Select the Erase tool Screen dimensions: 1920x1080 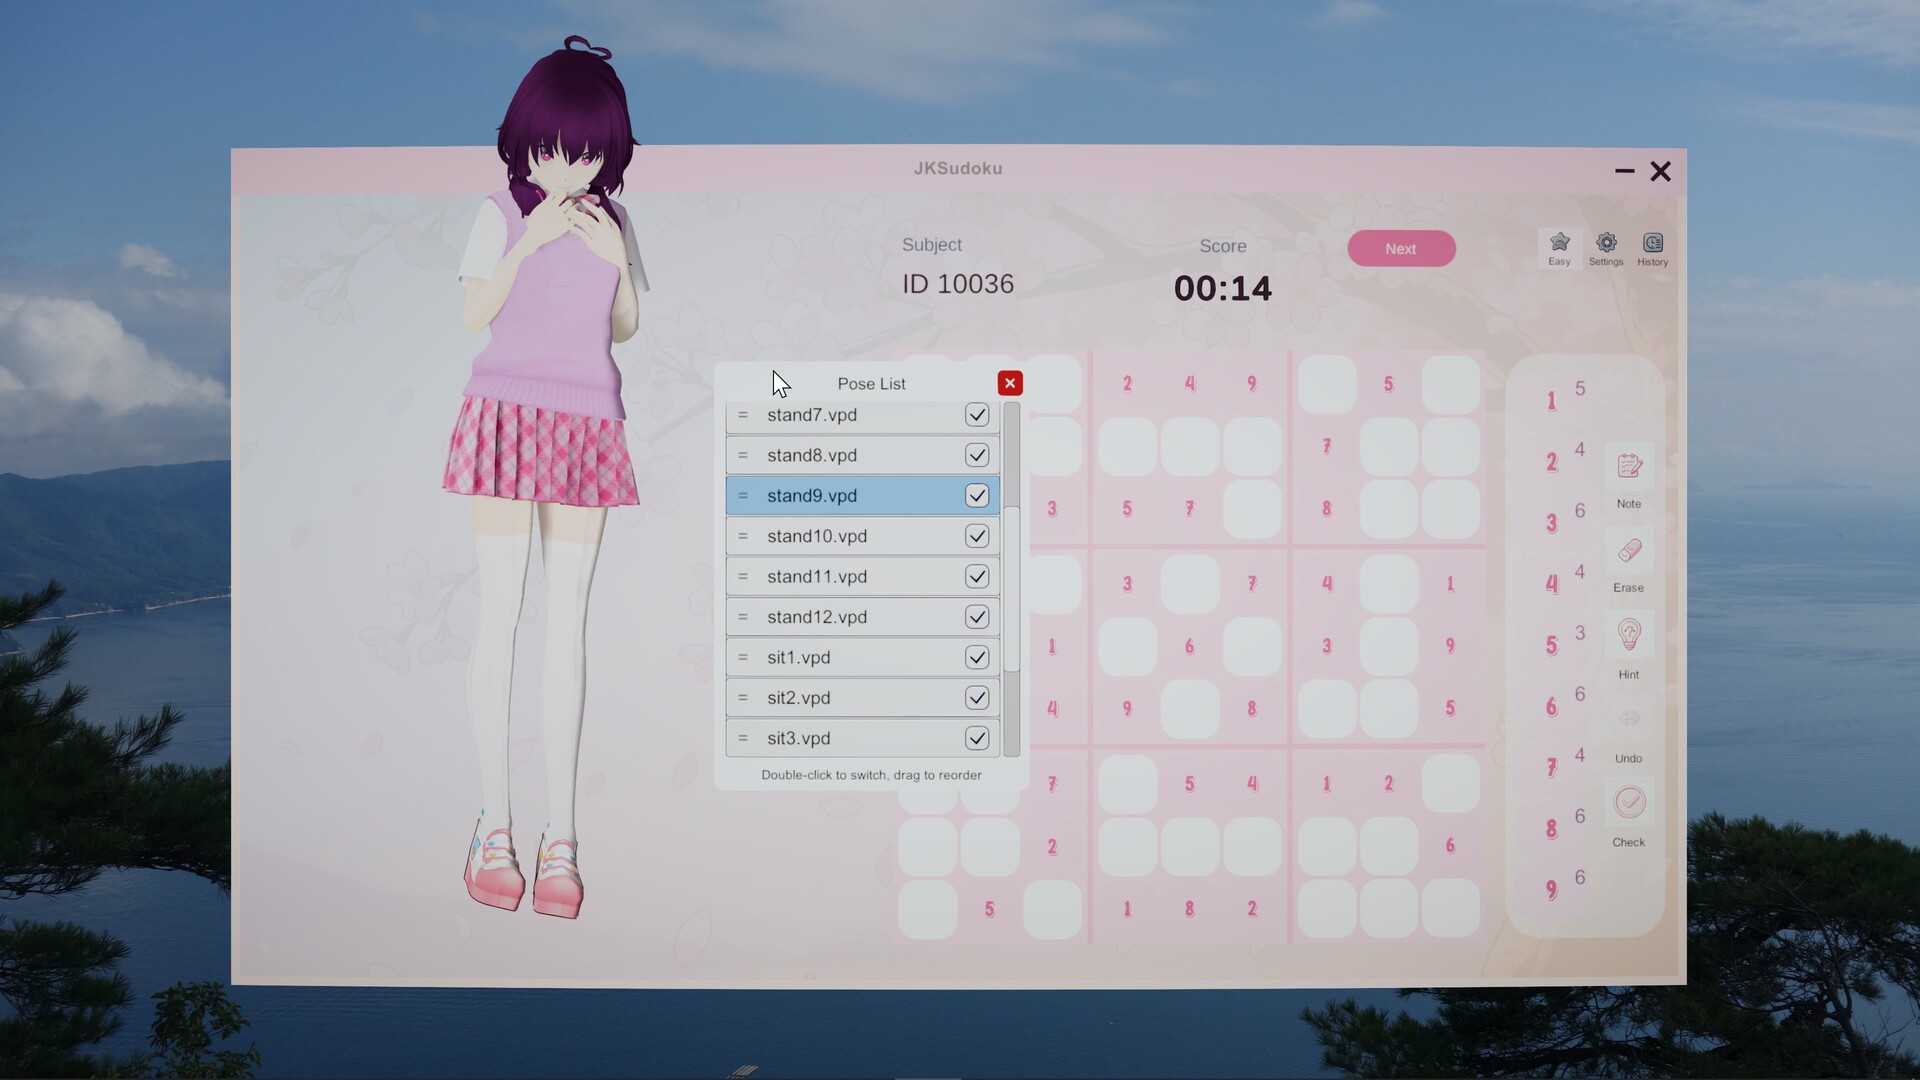(x=1629, y=551)
